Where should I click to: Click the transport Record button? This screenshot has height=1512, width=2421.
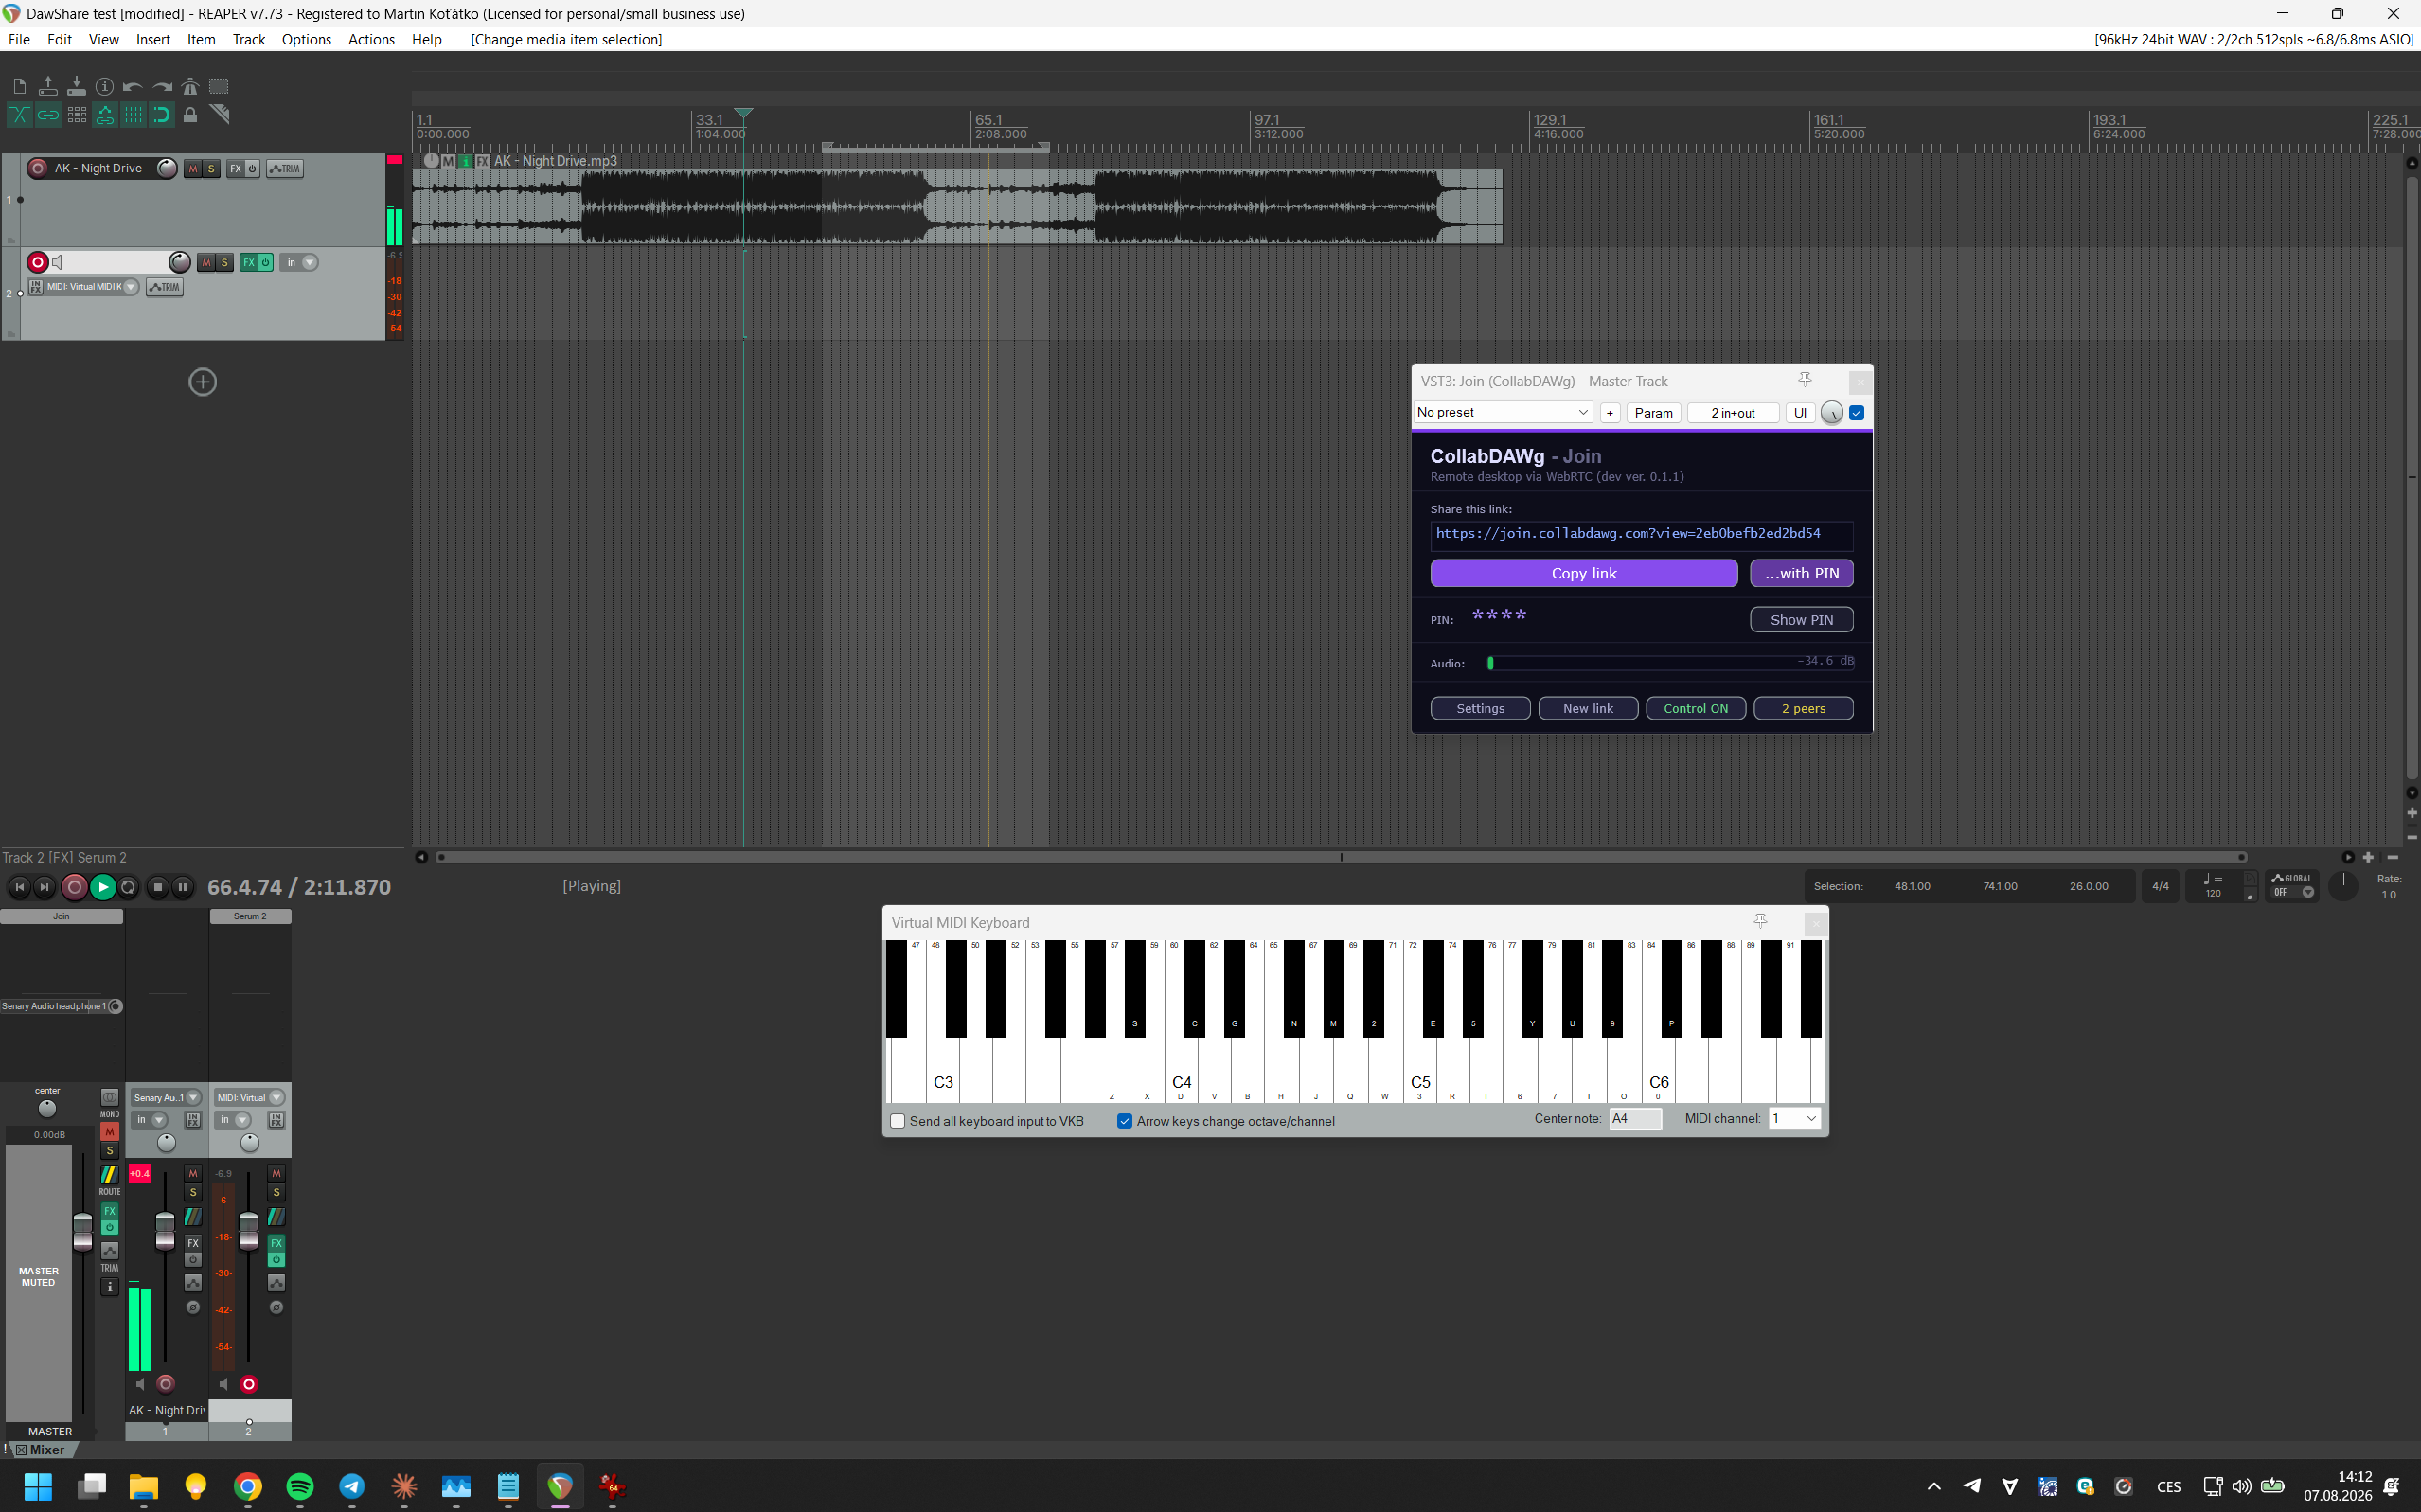(74, 887)
